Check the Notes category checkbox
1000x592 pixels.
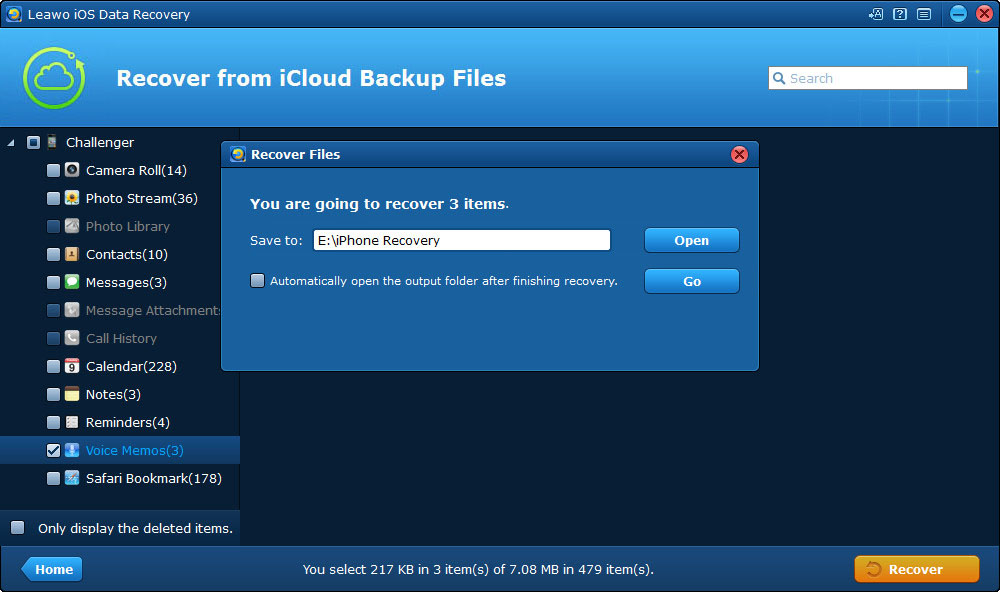(53, 394)
